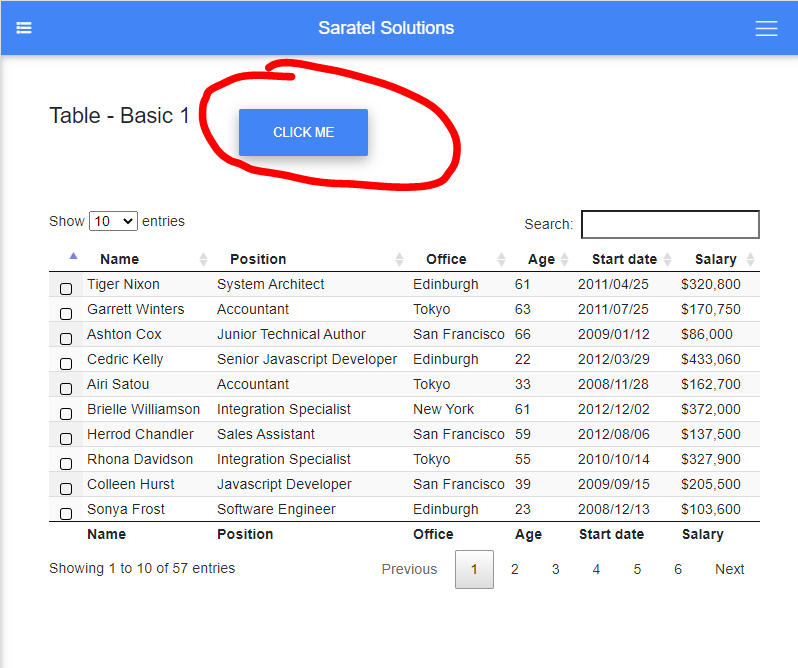Jump to page 6 in pagination
Viewport: 798px width, 668px height.
click(678, 569)
